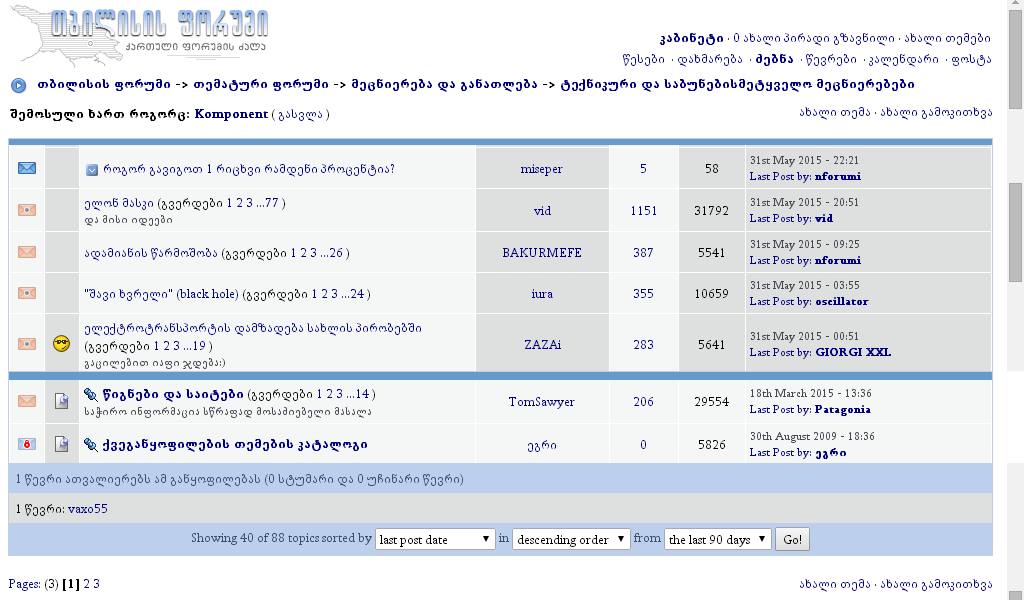Click the 1151 replies count for ელონ მასკი
The image size is (1024, 600).
point(643,211)
